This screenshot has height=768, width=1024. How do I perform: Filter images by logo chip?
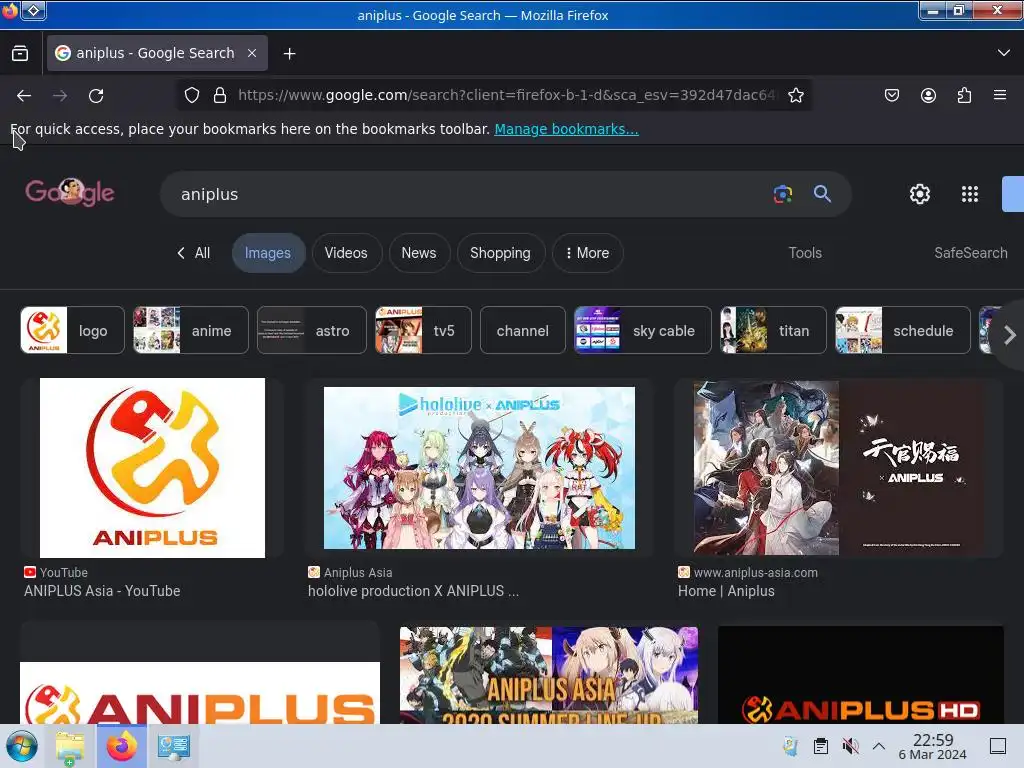pos(72,330)
